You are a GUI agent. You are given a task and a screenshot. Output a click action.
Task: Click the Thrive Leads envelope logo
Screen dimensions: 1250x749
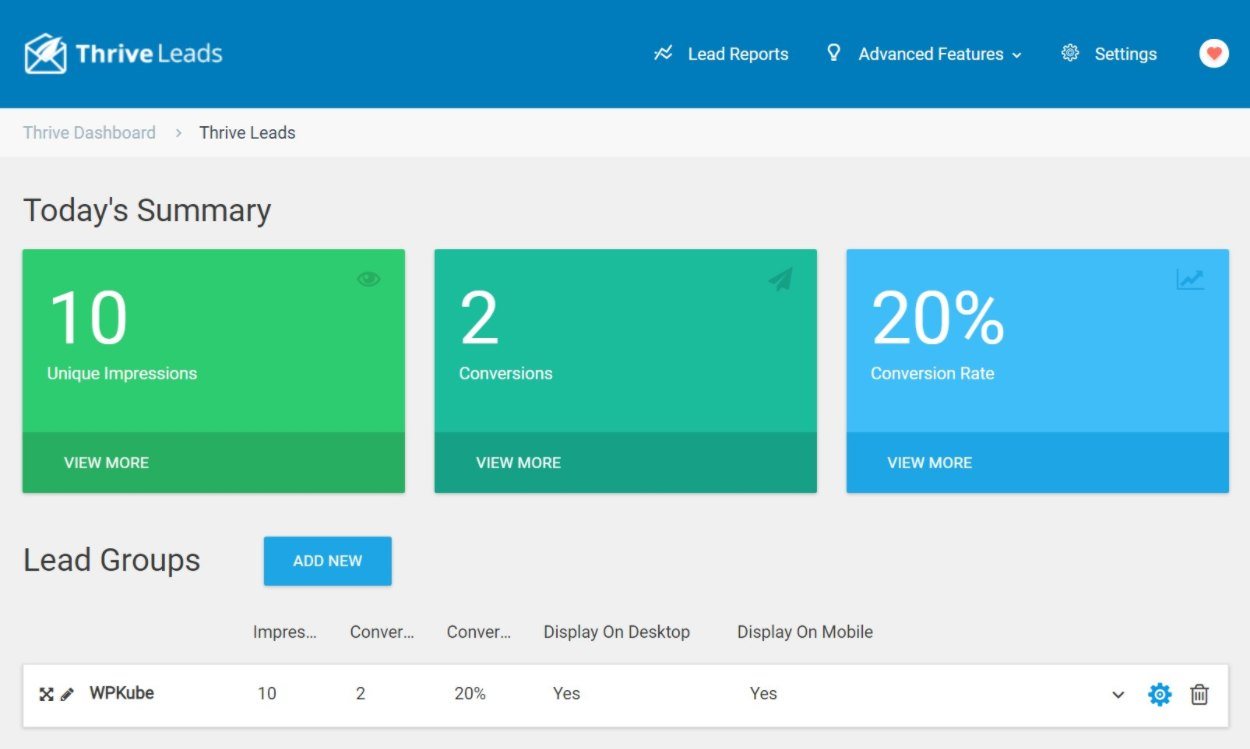click(45, 54)
